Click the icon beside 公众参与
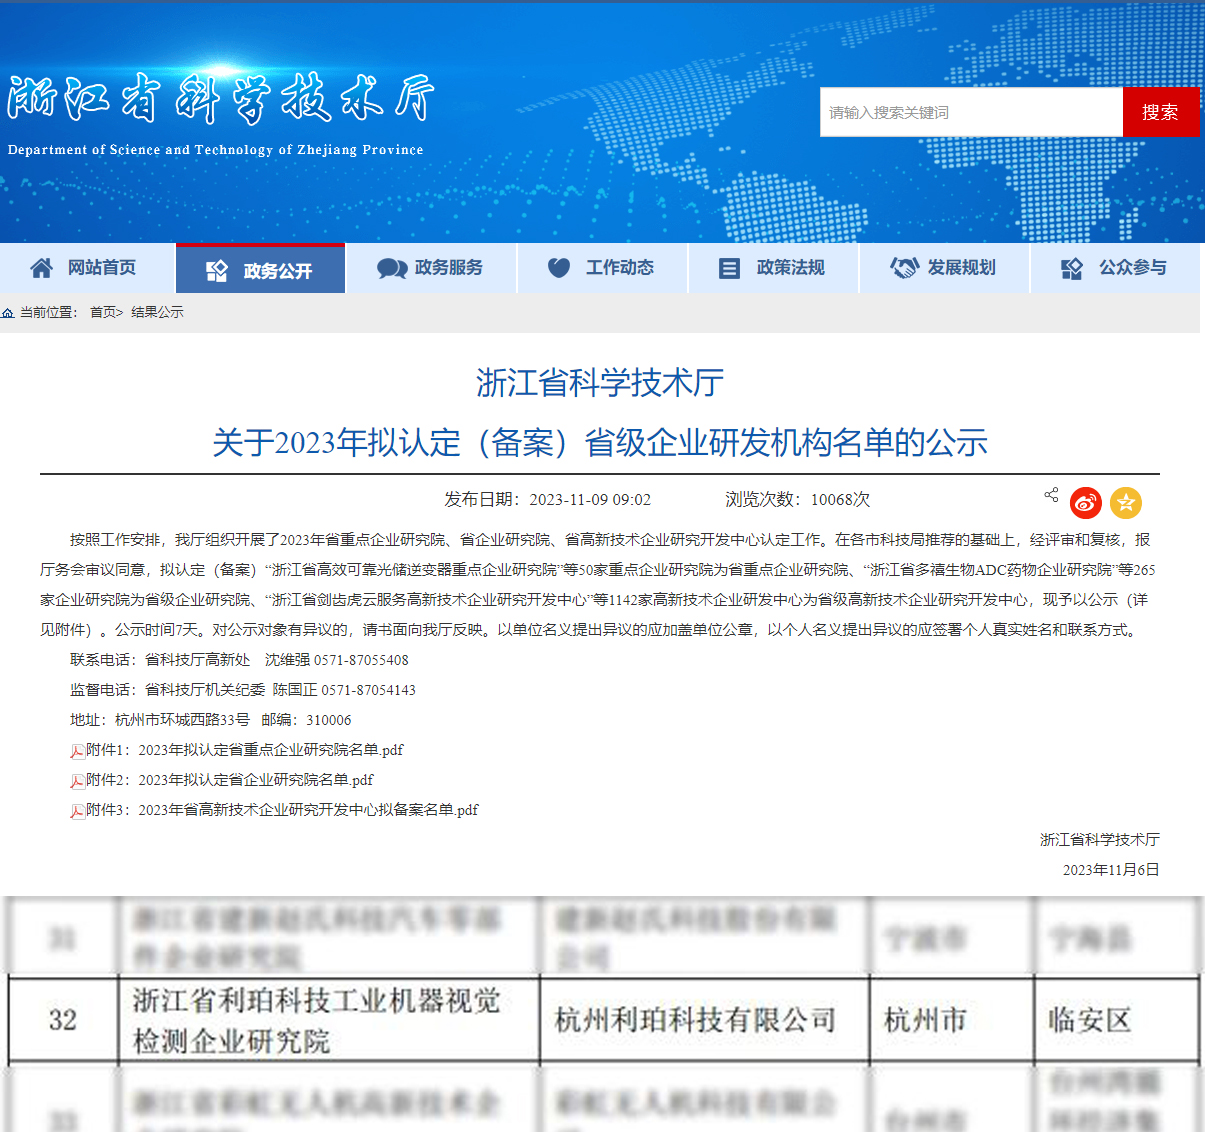 coord(1072,268)
